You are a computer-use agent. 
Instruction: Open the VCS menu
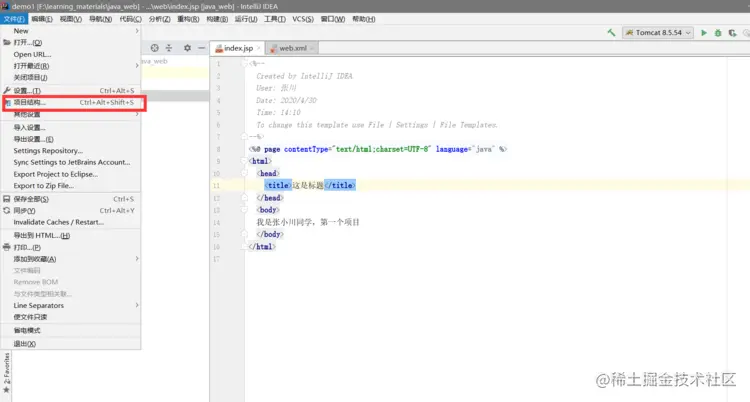click(x=303, y=19)
